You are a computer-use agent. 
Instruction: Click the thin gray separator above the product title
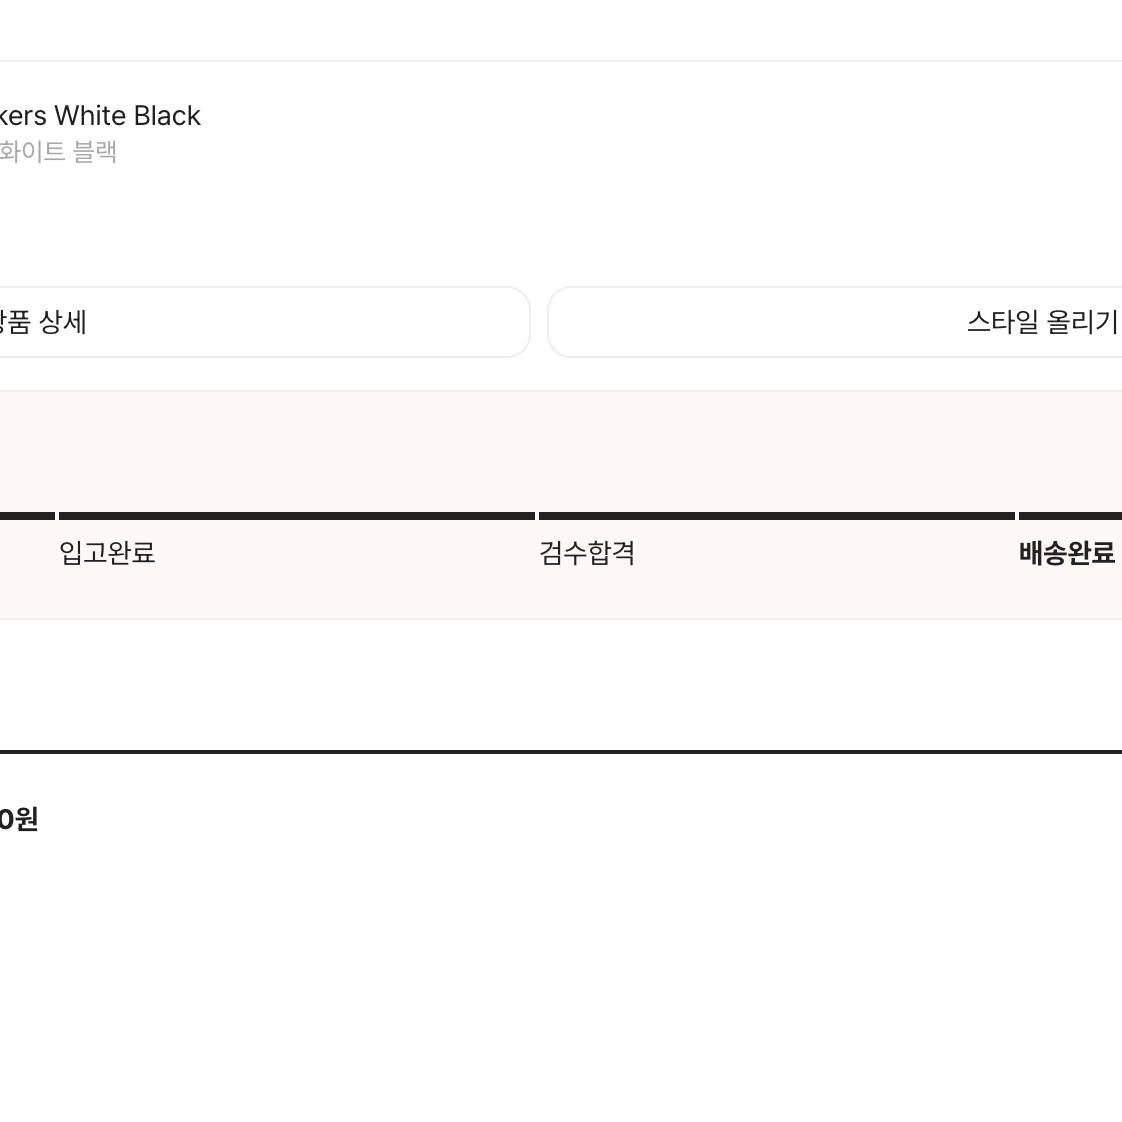click(x=560, y=61)
